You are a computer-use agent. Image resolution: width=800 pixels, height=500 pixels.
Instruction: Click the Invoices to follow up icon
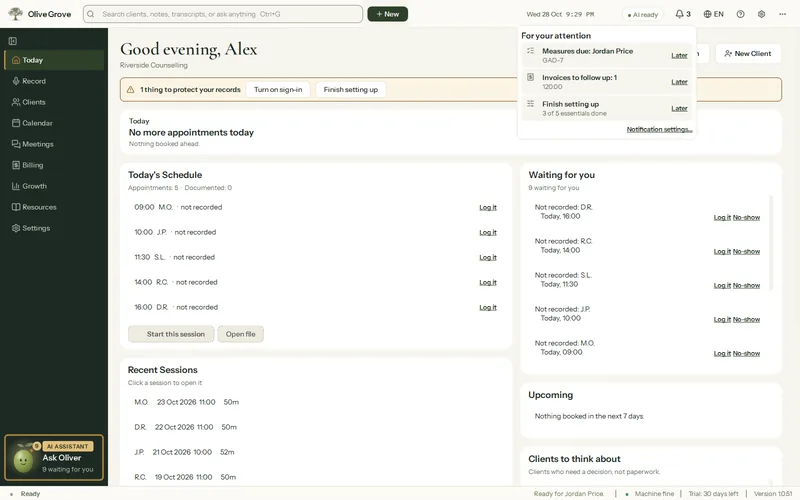[531, 78]
